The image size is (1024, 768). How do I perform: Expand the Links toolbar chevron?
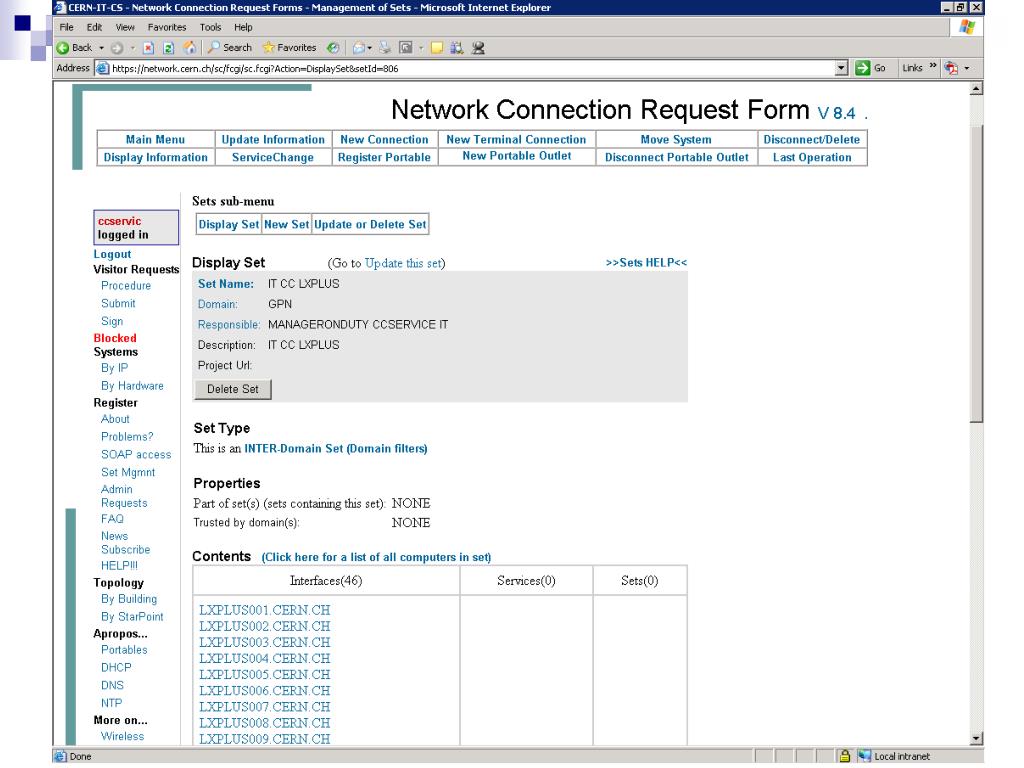[x=933, y=66]
